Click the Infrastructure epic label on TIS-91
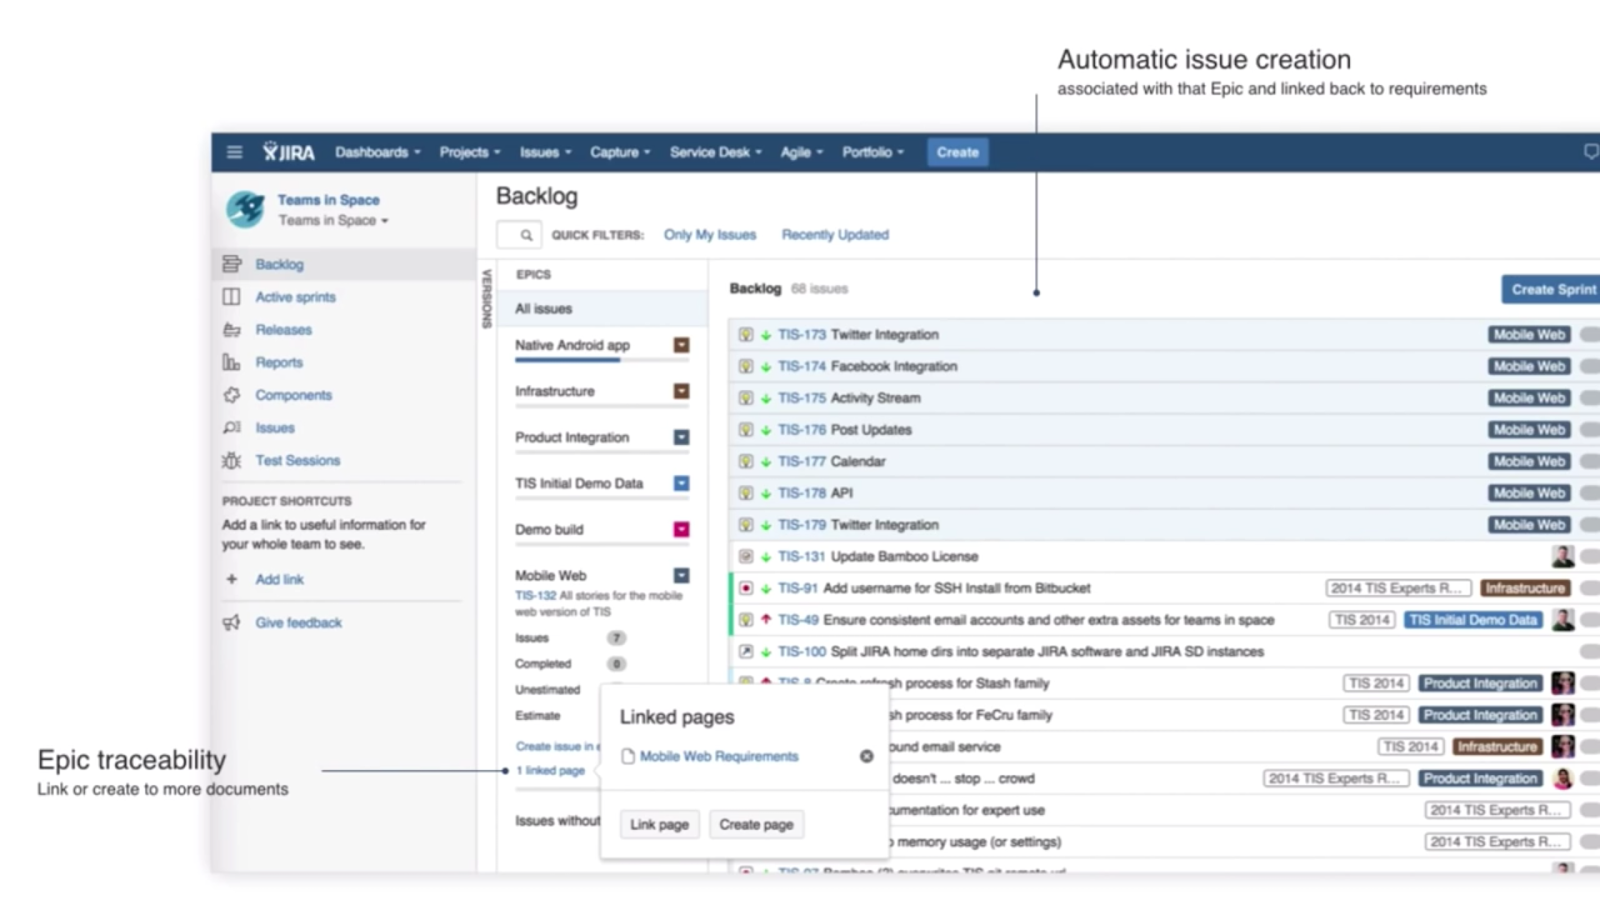Image resolution: width=1600 pixels, height=900 pixels. pos(1525,588)
